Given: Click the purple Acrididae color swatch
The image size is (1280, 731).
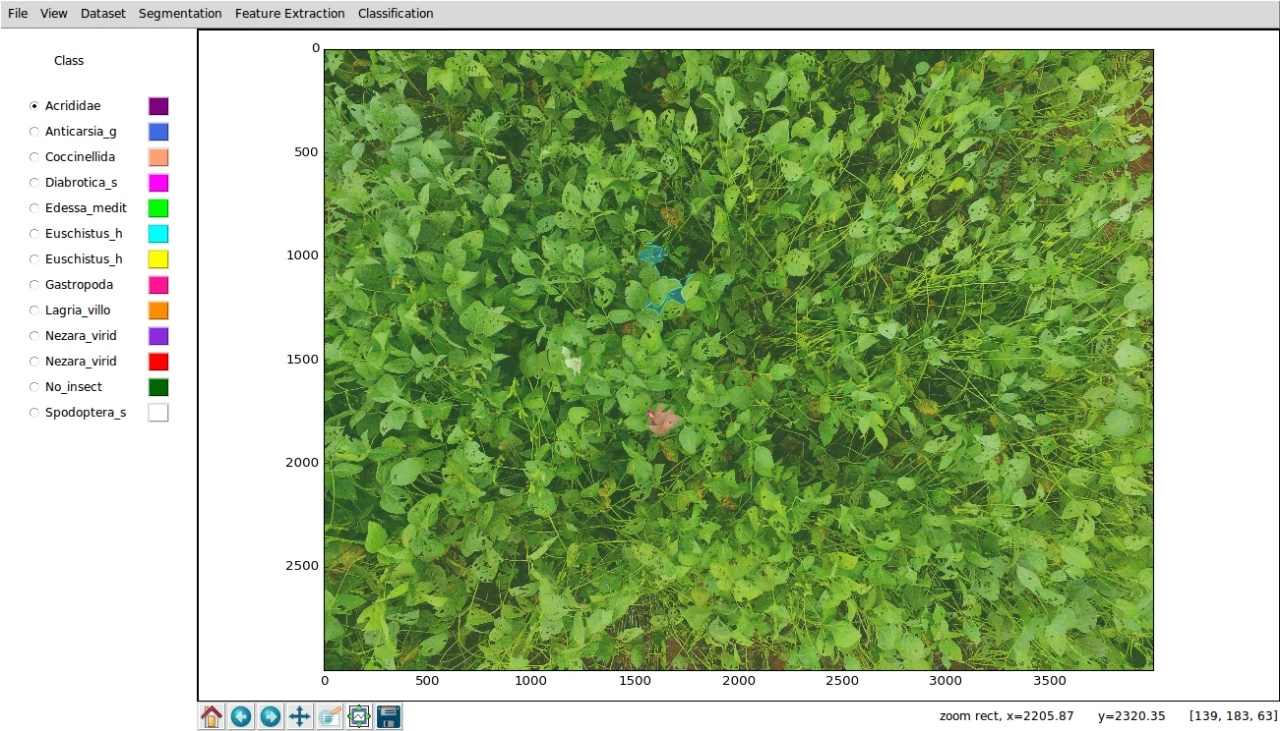Looking at the screenshot, I should pos(158,106).
